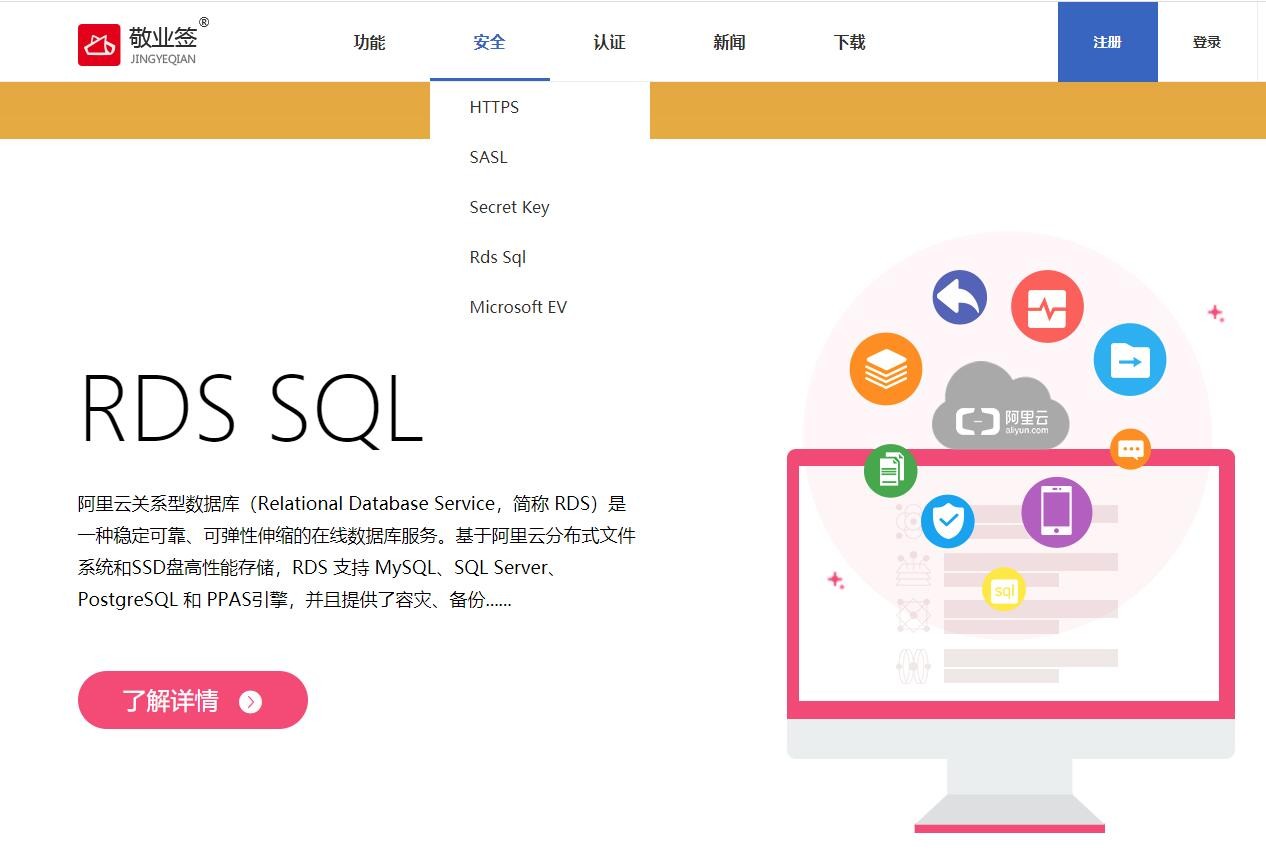Click the gray Aliyun cloud icon
Viewport: 1266px width, 854px height.
[1000, 407]
